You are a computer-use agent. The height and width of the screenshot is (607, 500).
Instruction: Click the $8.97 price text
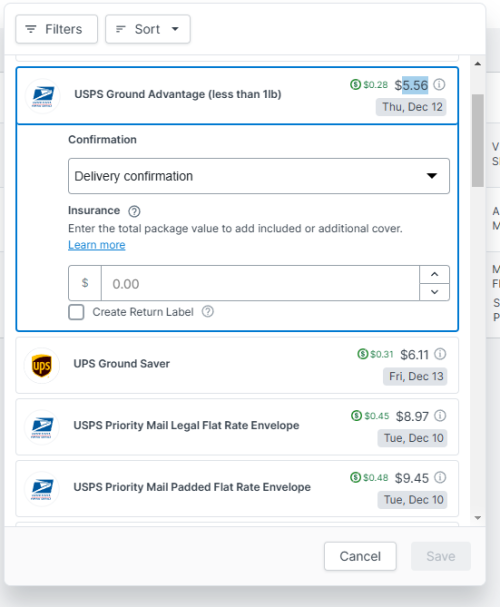coord(412,417)
